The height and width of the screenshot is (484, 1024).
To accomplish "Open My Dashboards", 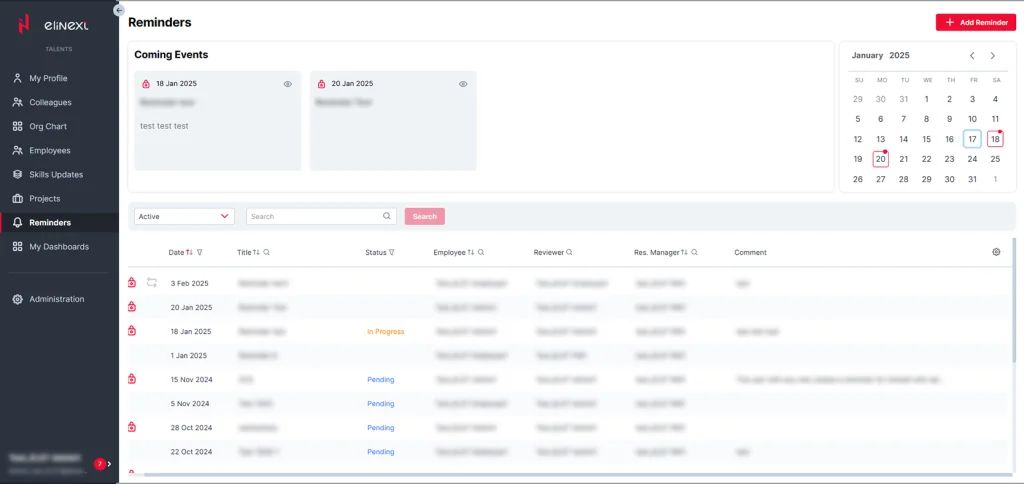I will coord(59,247).
